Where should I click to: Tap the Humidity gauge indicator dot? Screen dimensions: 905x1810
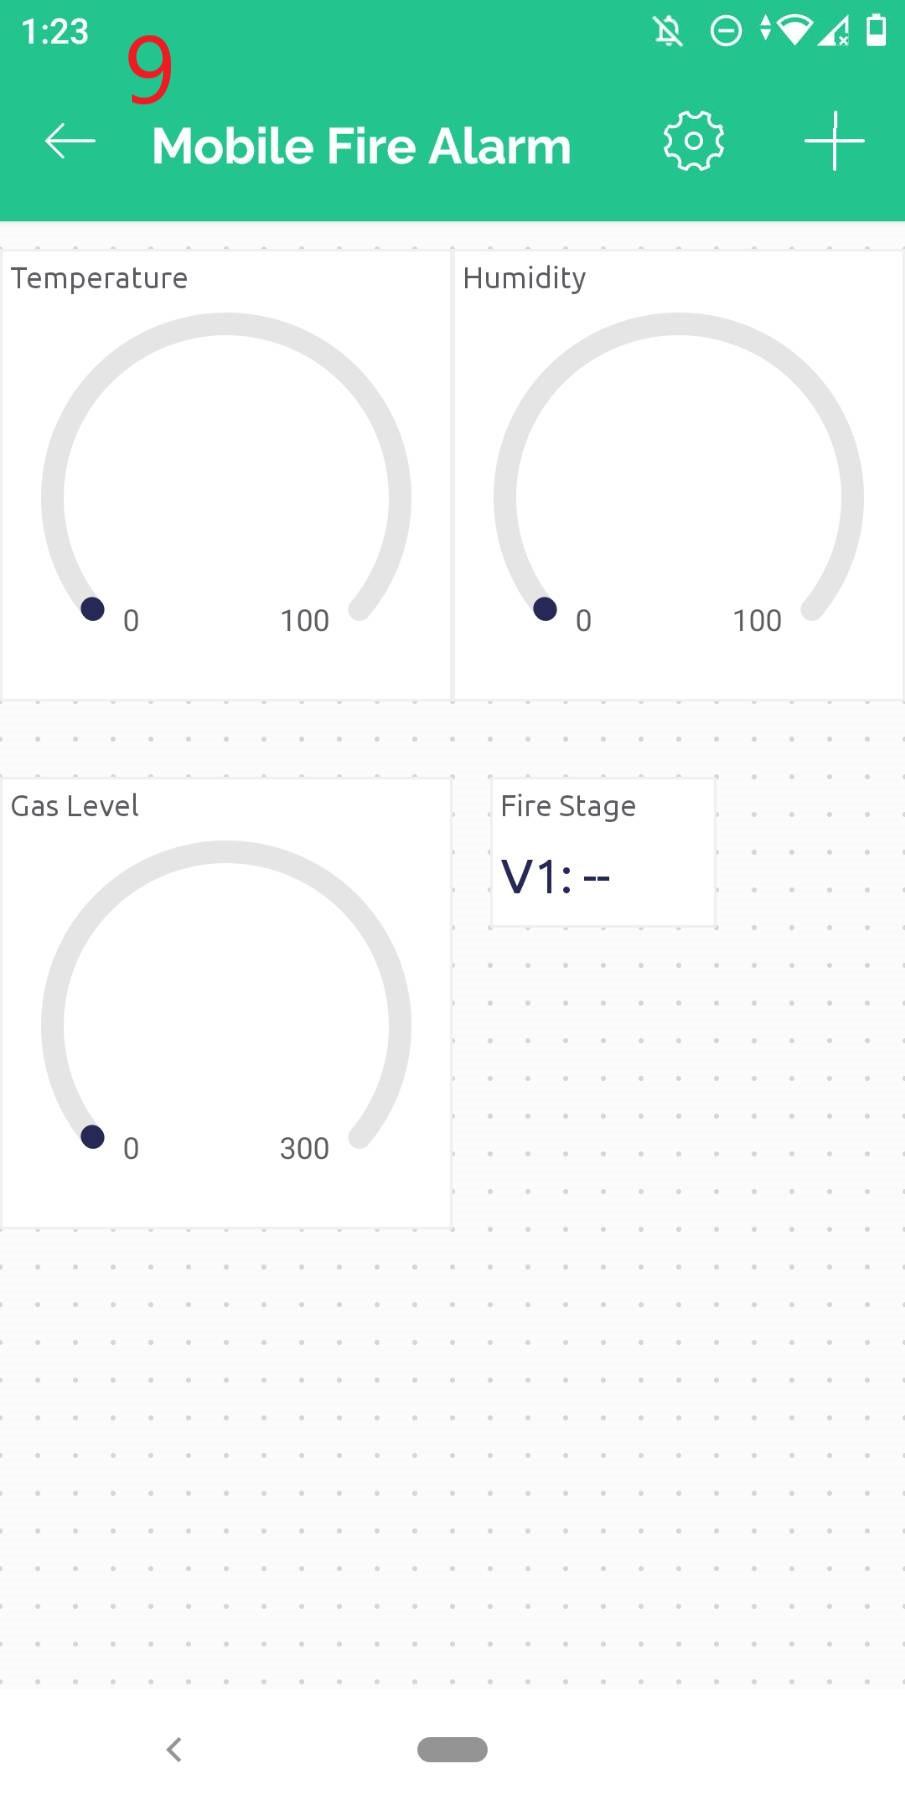[545, 609]
